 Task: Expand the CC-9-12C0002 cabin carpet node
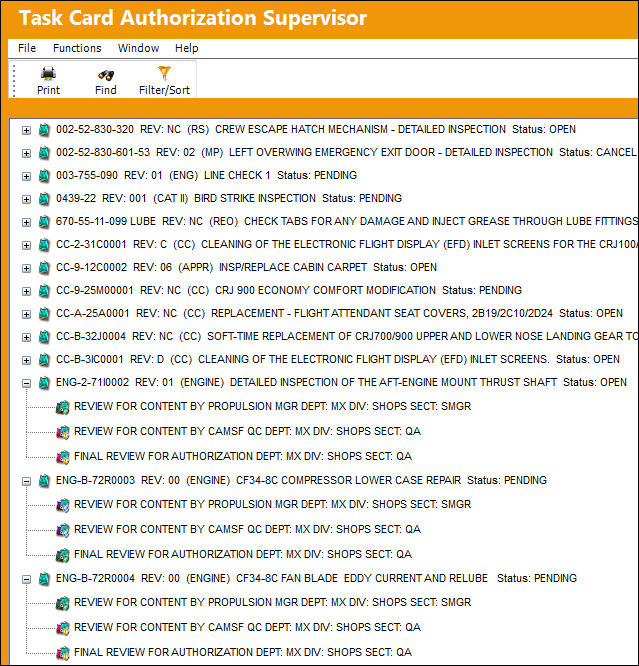coord(26,268)
